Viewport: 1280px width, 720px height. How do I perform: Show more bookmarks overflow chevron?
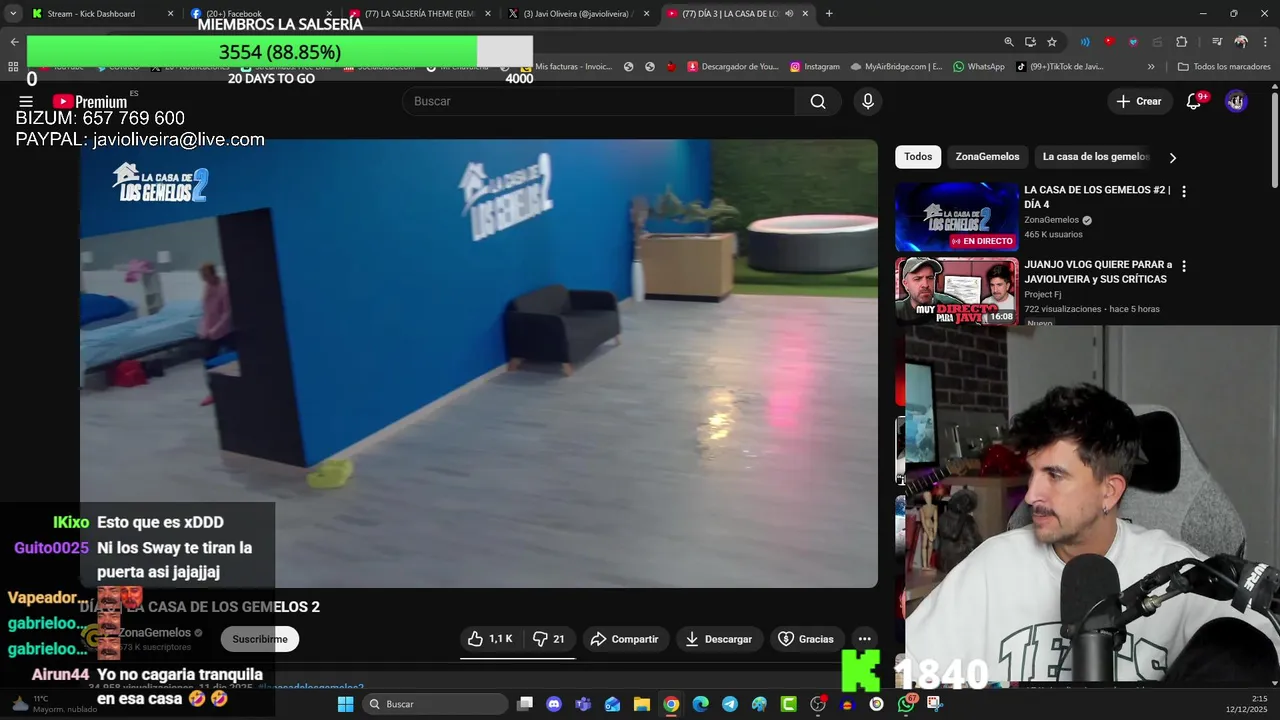(1151, 67)
